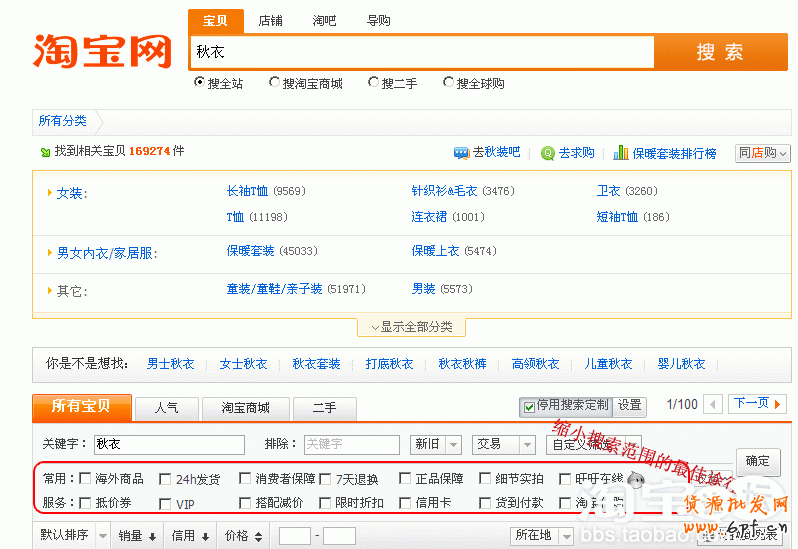Click the 保暖套装排行榜 bar chart icon
798x549 pixels.
pyautogui.click(x=621, y=153)
